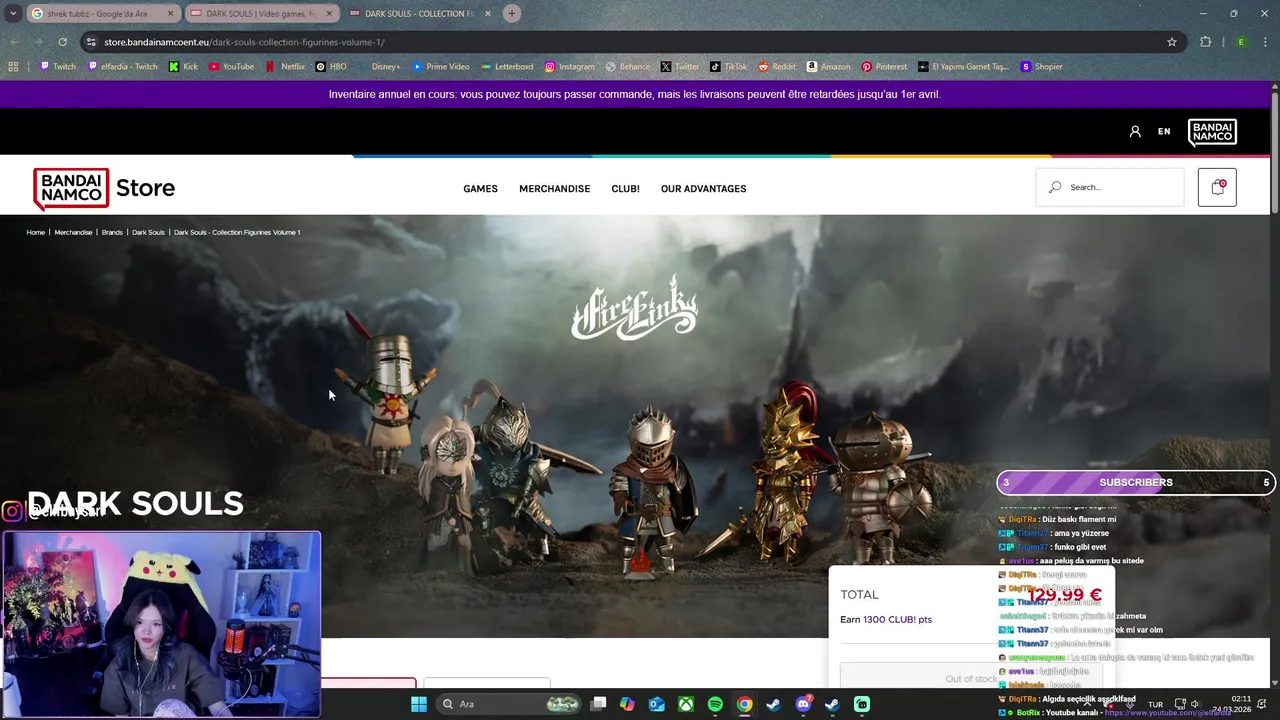Click the store Search field
The height and width of the screenshot is (720, 1280).
pyautogui.click(x=1110, y=187)
